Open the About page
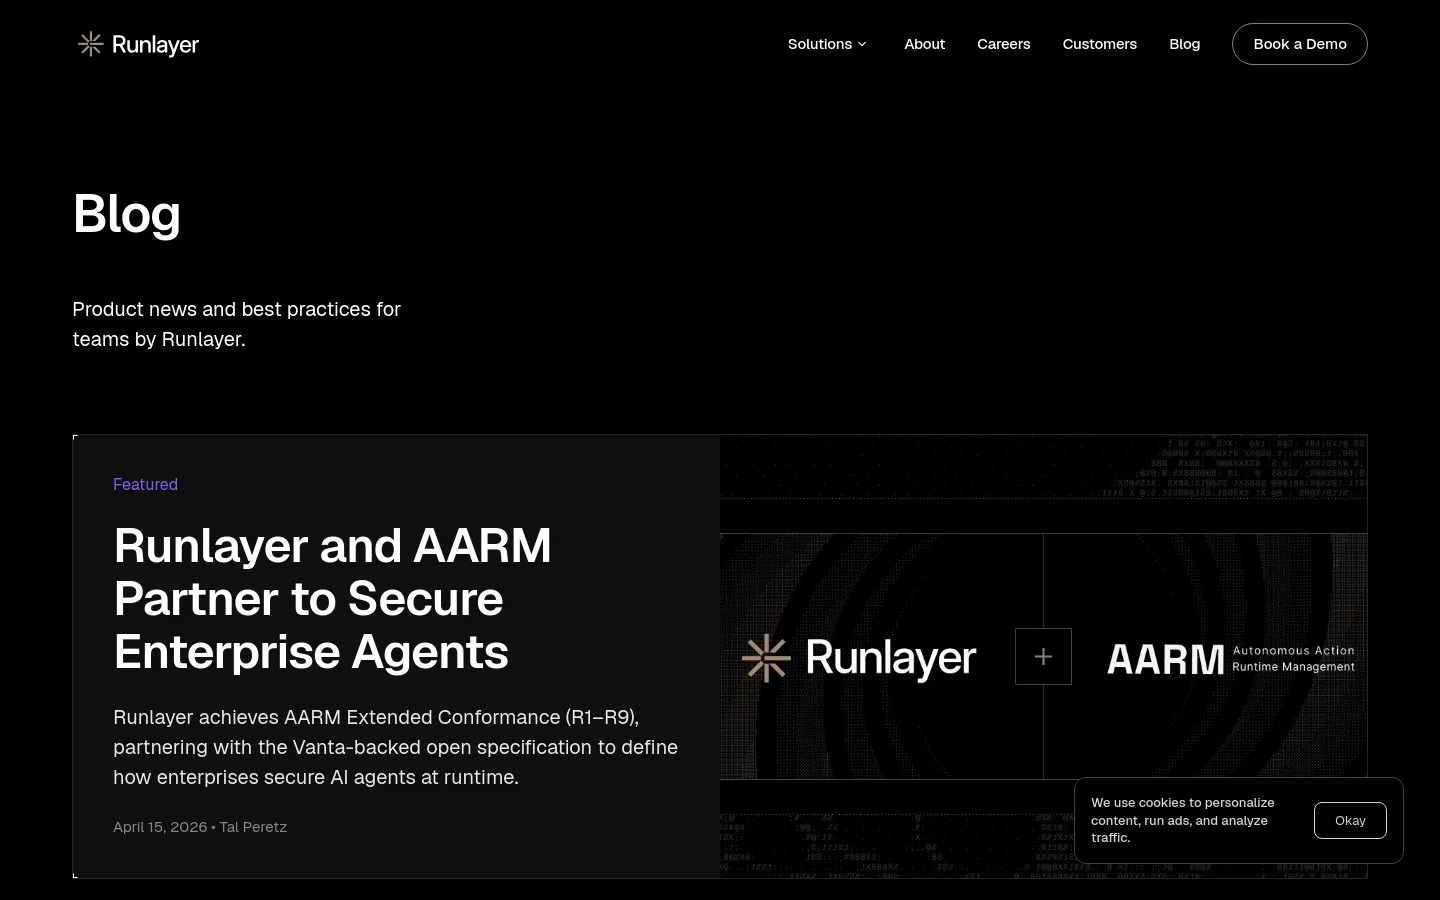 924,44
